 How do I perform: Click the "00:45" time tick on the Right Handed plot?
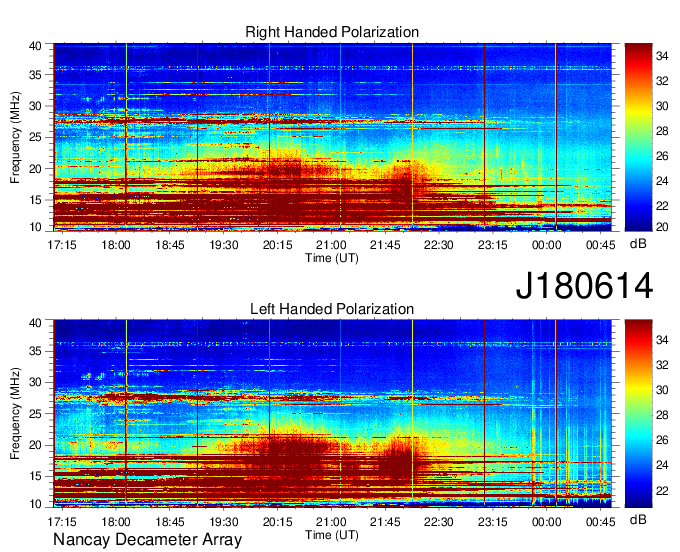click(601, 245)
